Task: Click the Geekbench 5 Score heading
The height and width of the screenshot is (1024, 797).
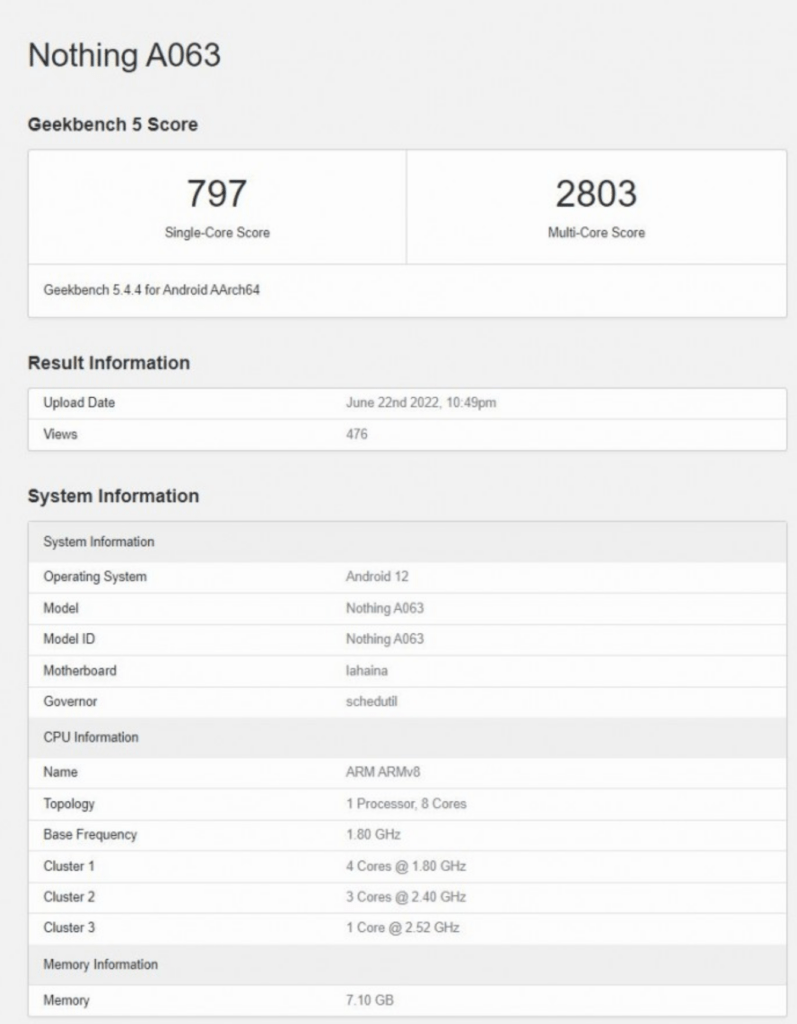Action: (112, 125)
